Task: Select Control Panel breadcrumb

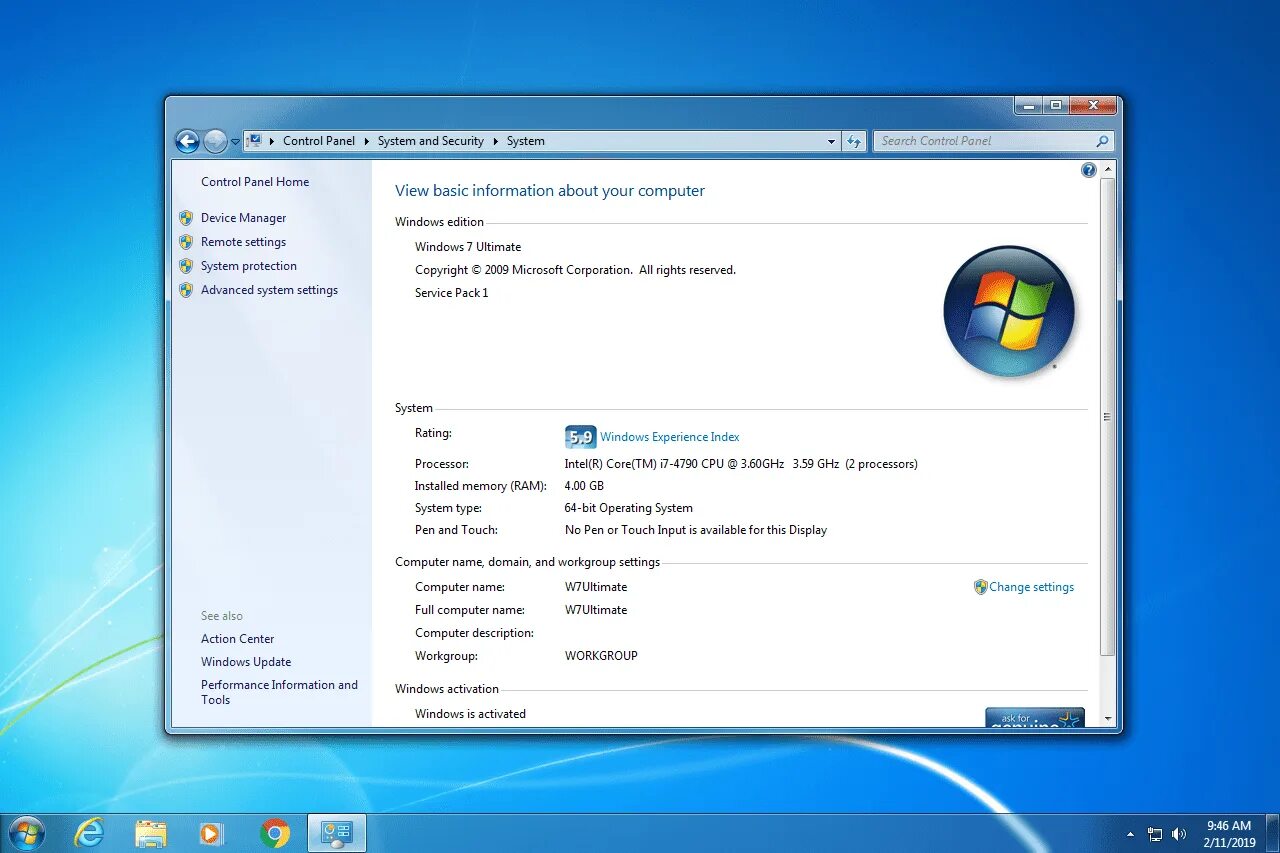Action: [x=319, y=141]
